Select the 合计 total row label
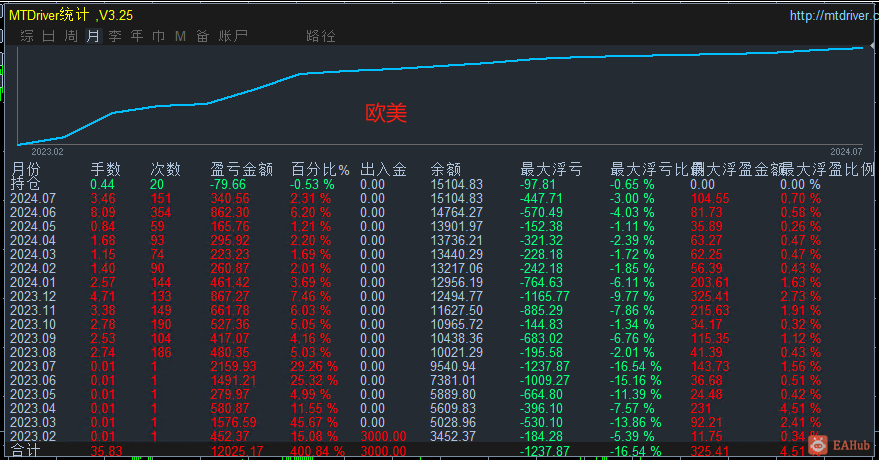879x460 pixels. tap(25, 450)
